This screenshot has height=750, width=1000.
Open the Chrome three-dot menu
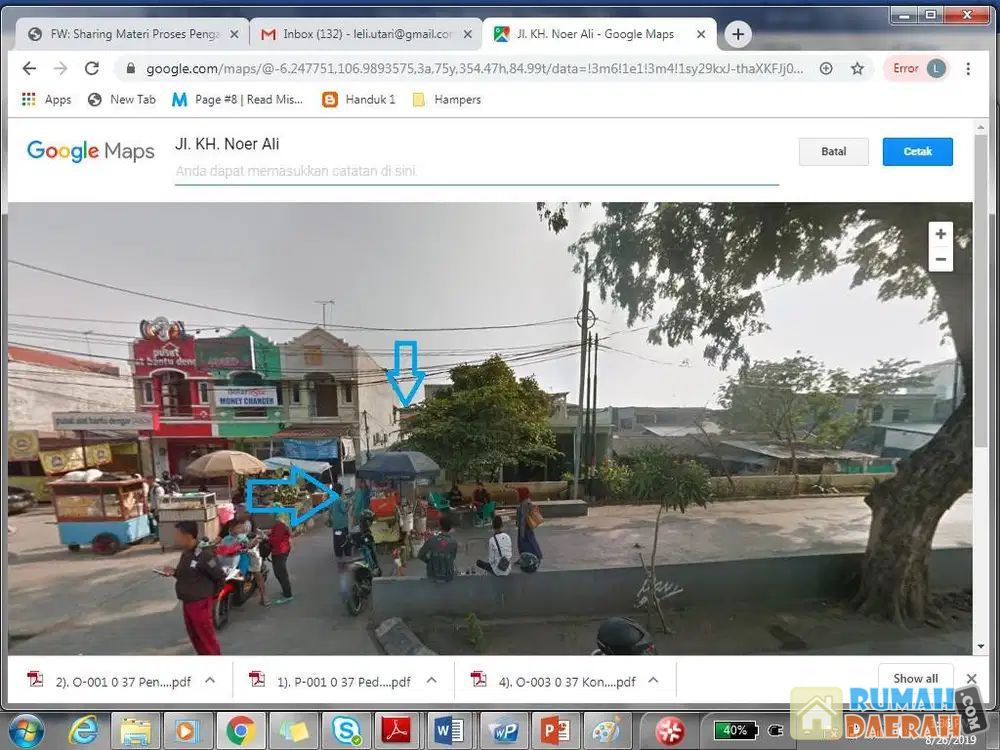pos(968,69)
